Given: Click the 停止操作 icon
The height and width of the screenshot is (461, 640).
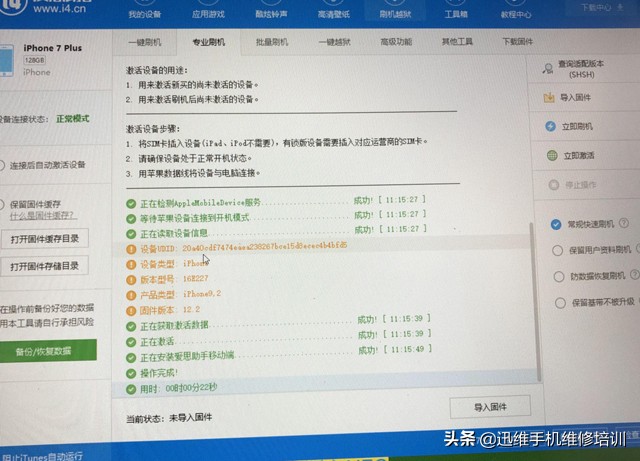Looking at the screenshot, I should coord(553,185).
